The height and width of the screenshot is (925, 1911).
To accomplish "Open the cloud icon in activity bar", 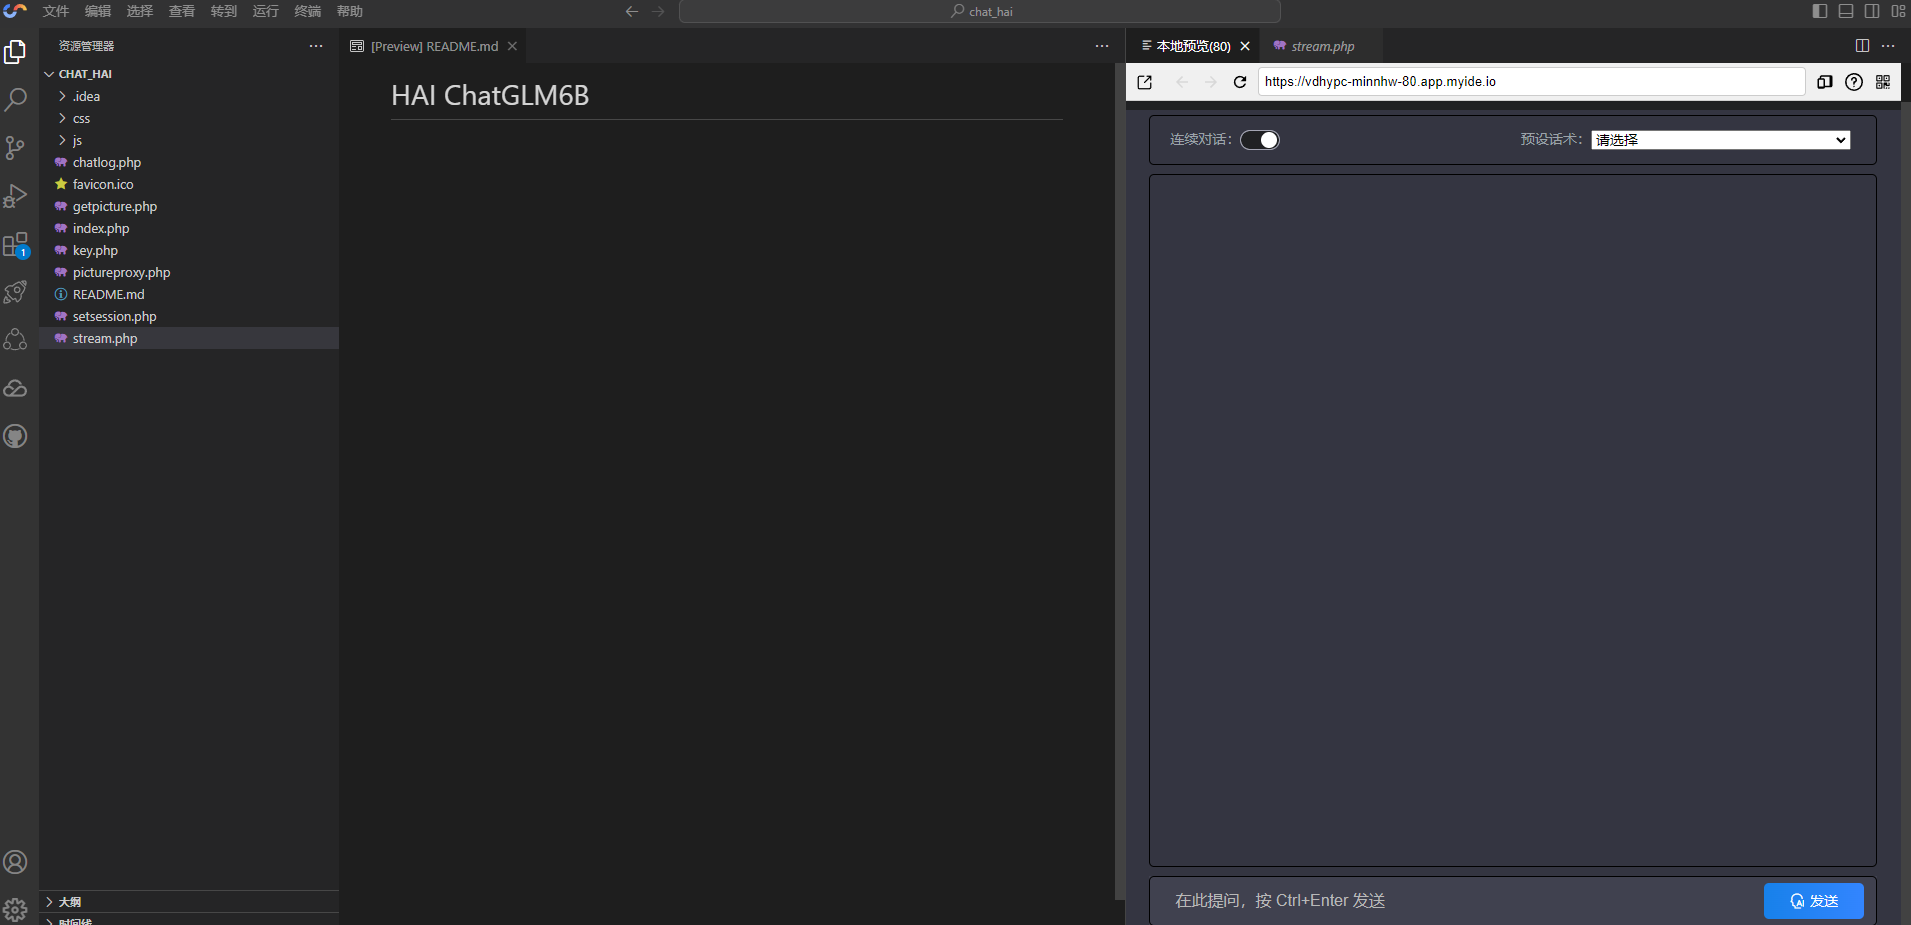I will [15, 388].
